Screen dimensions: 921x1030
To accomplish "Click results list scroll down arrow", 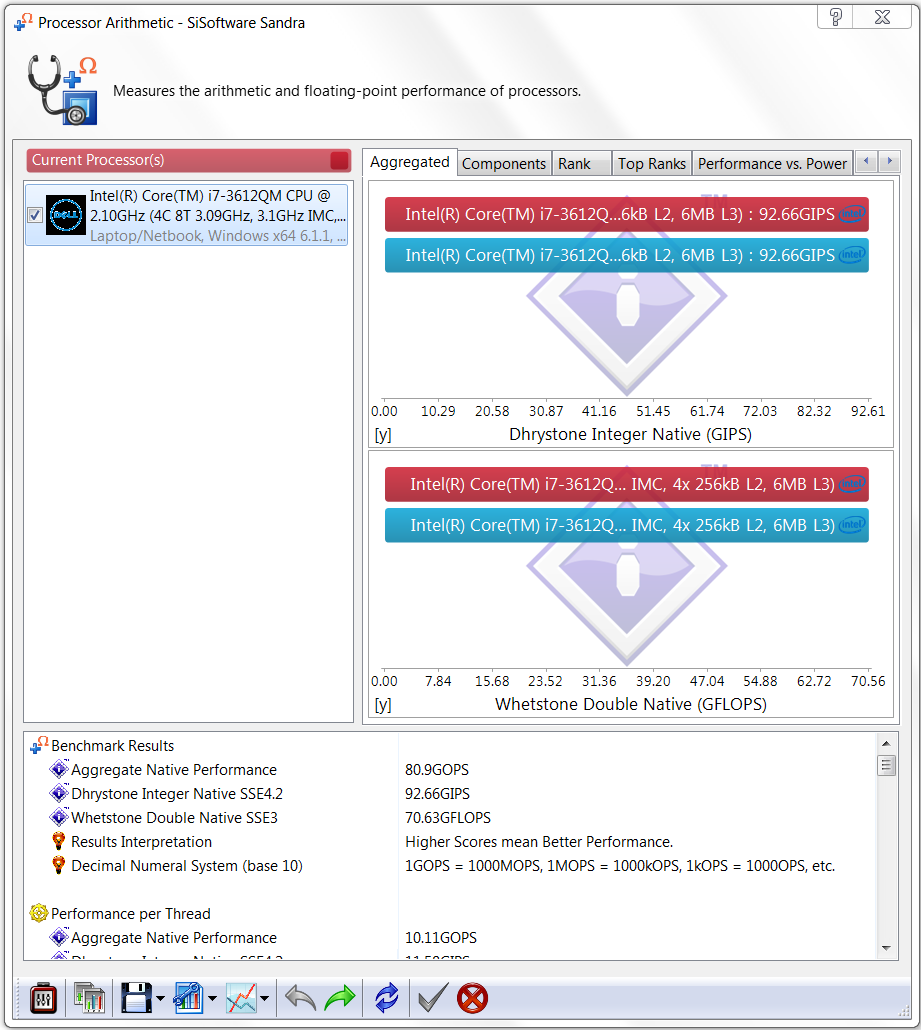I will click(x=886, y=948).
